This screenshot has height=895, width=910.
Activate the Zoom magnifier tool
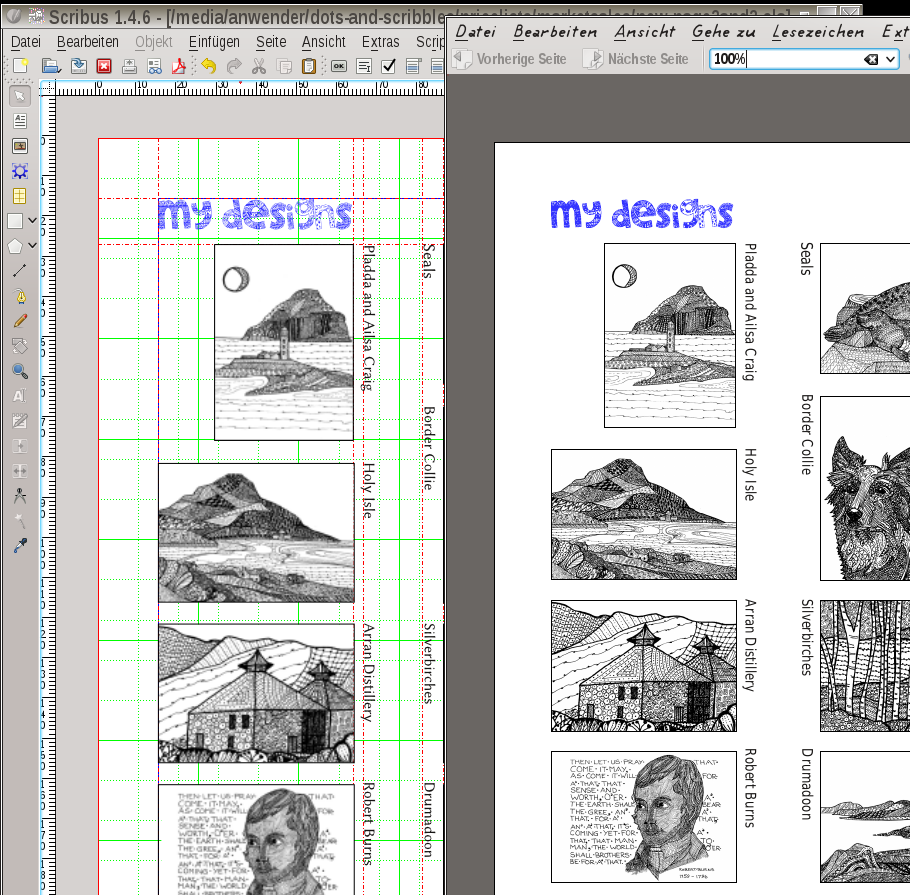[x=20, y=371]
